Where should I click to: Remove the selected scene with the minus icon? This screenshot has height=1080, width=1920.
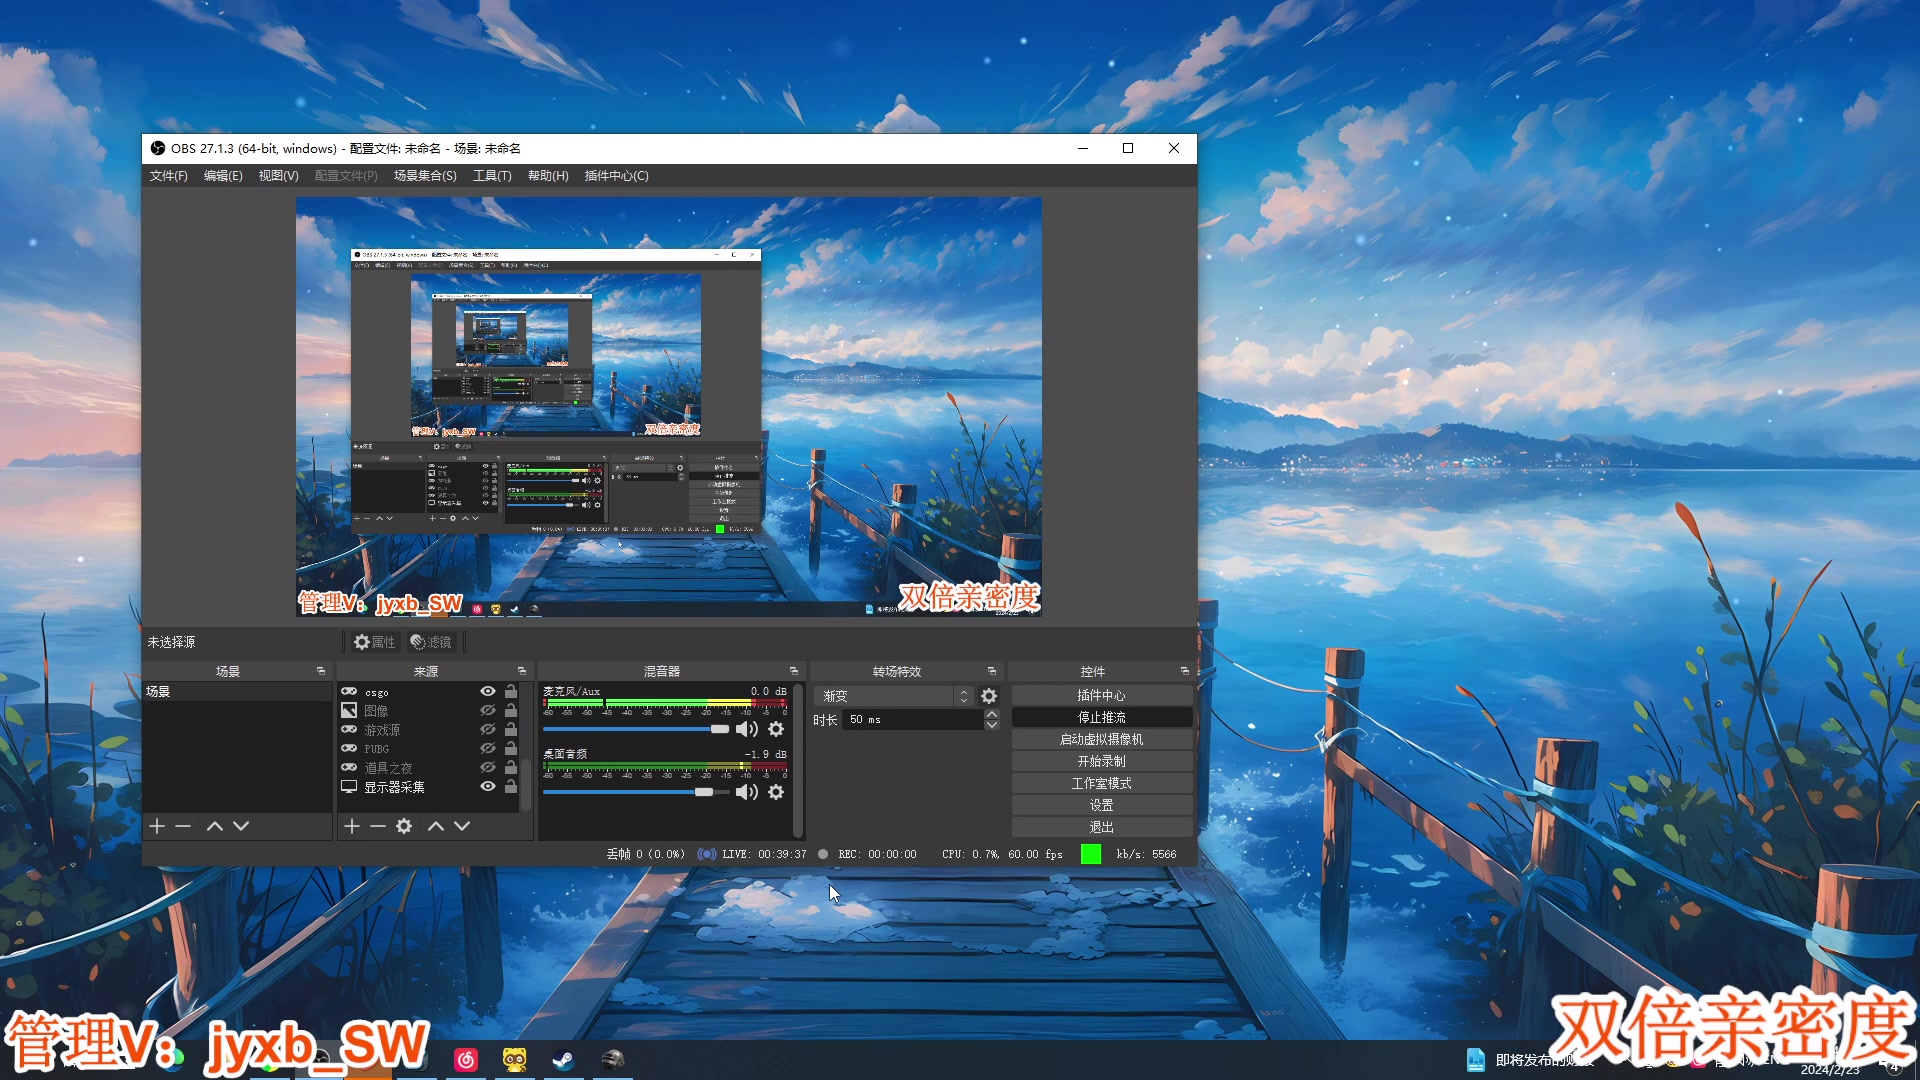click(183, 826)
